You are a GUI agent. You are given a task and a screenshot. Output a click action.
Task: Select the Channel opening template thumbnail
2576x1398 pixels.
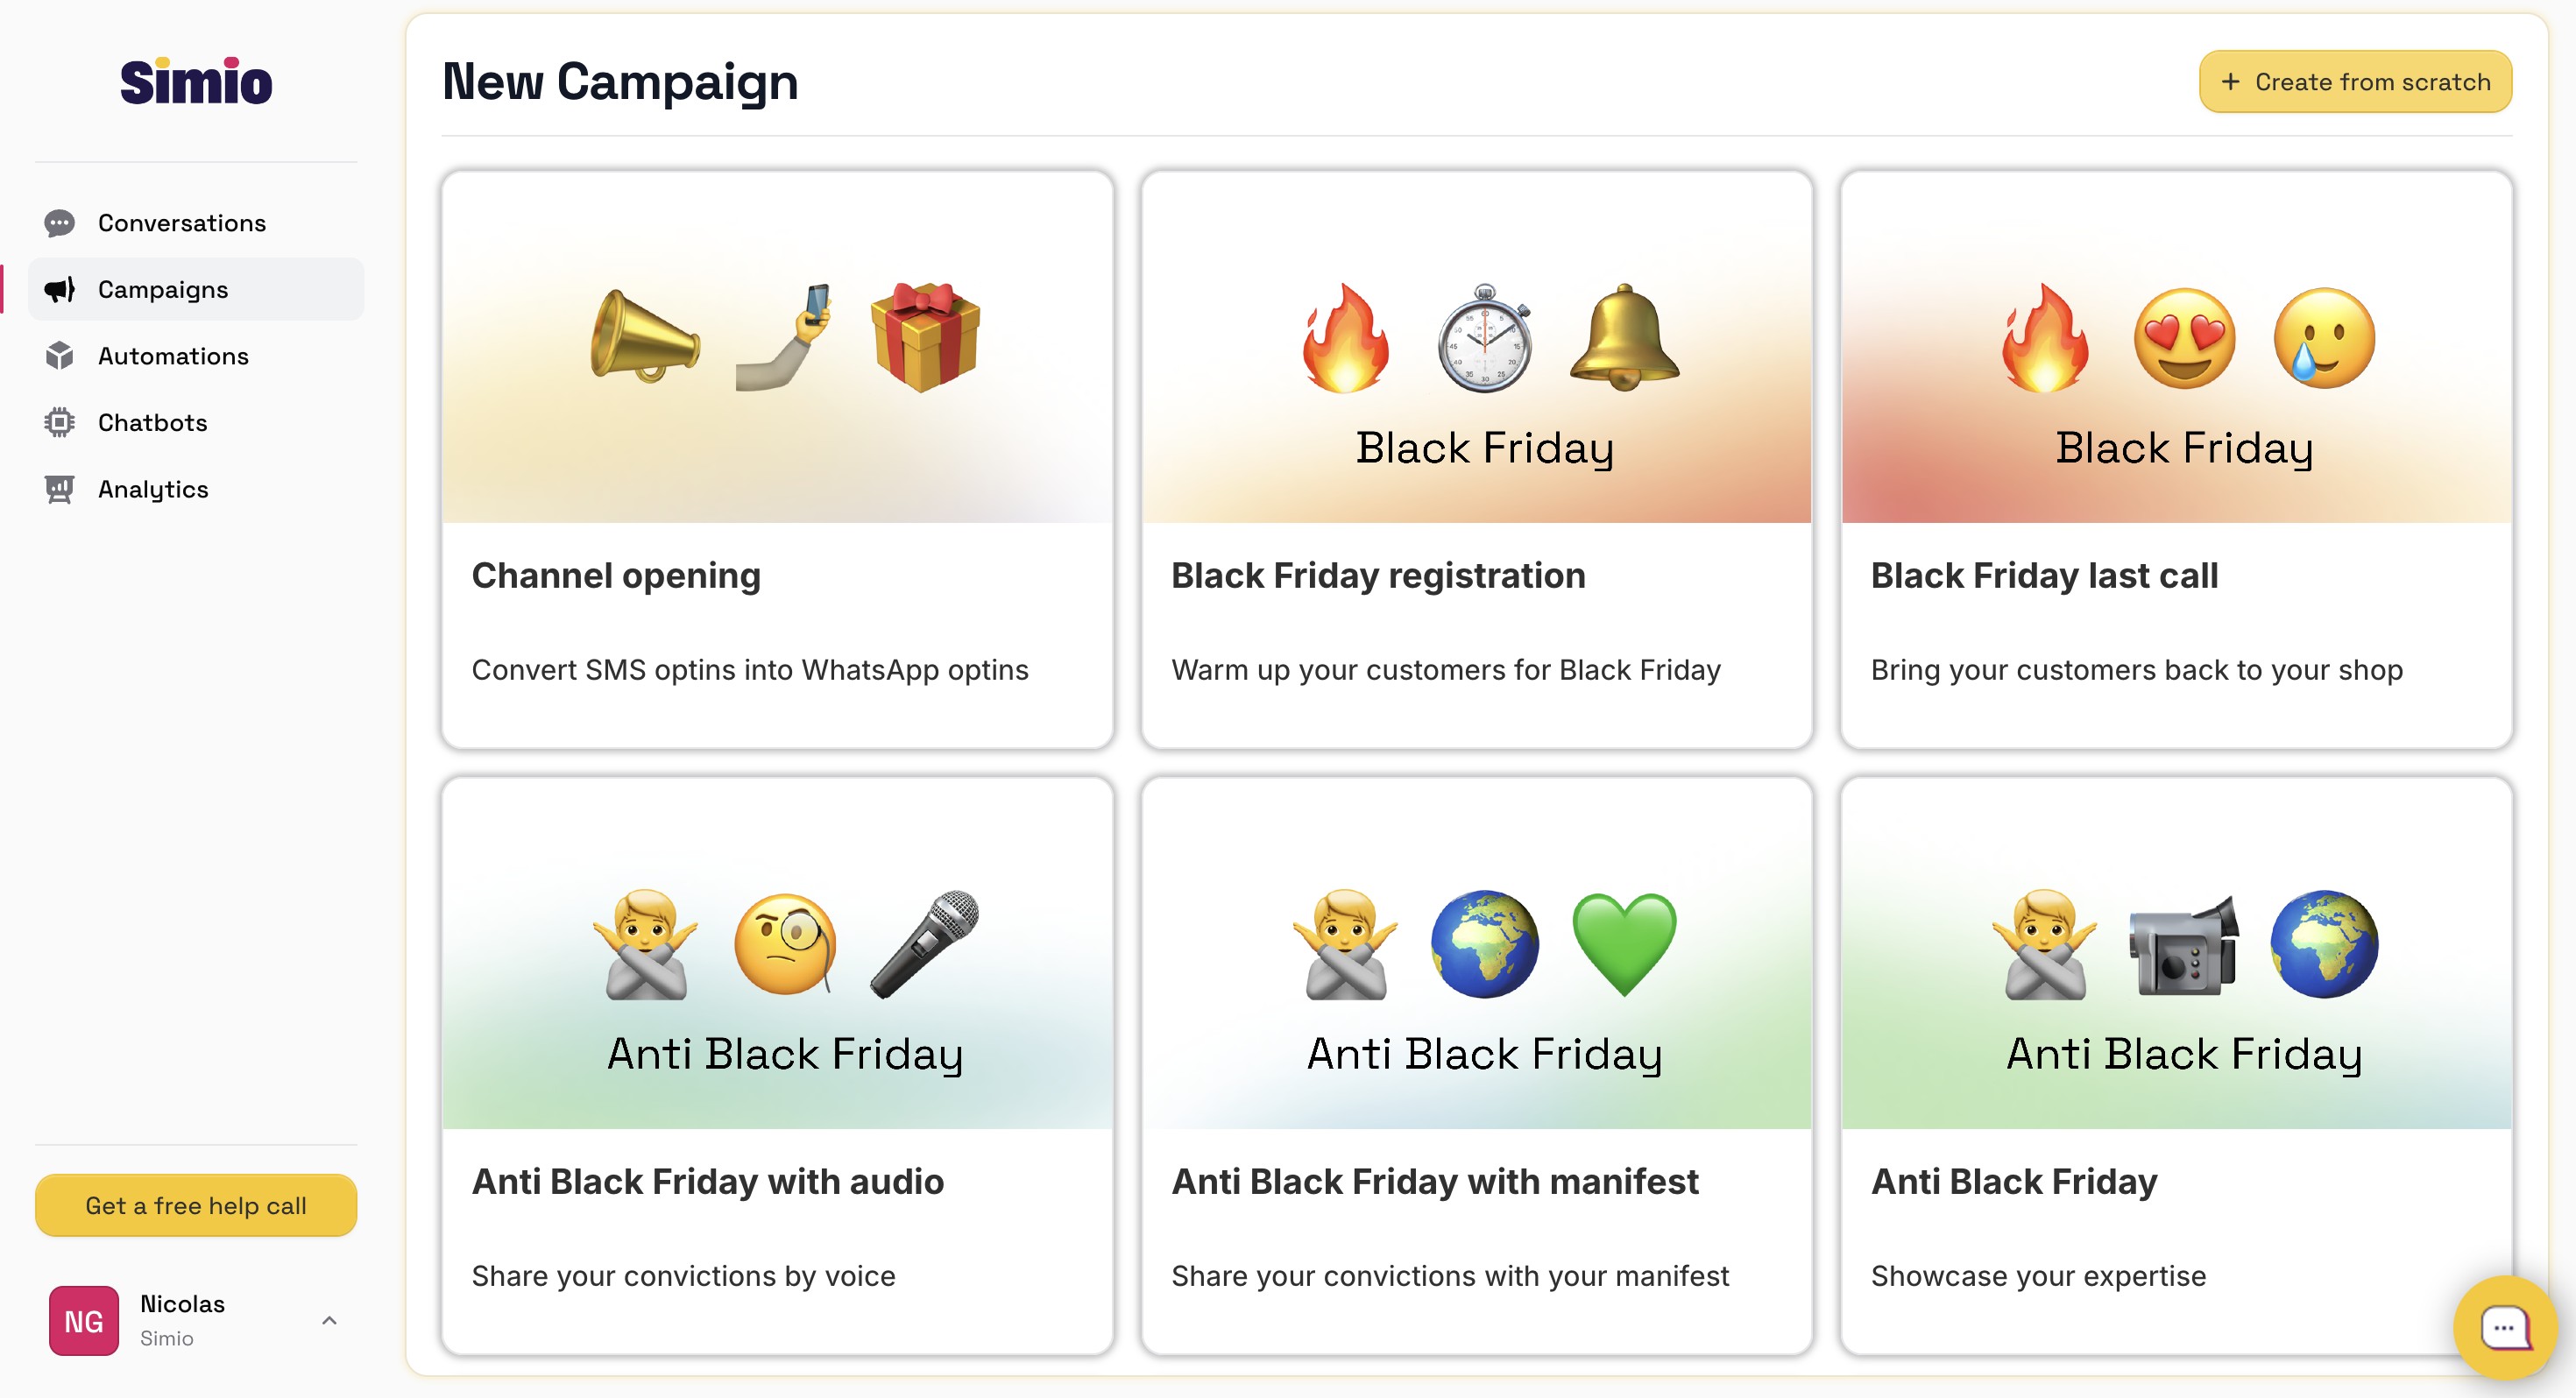click(777, 347)
